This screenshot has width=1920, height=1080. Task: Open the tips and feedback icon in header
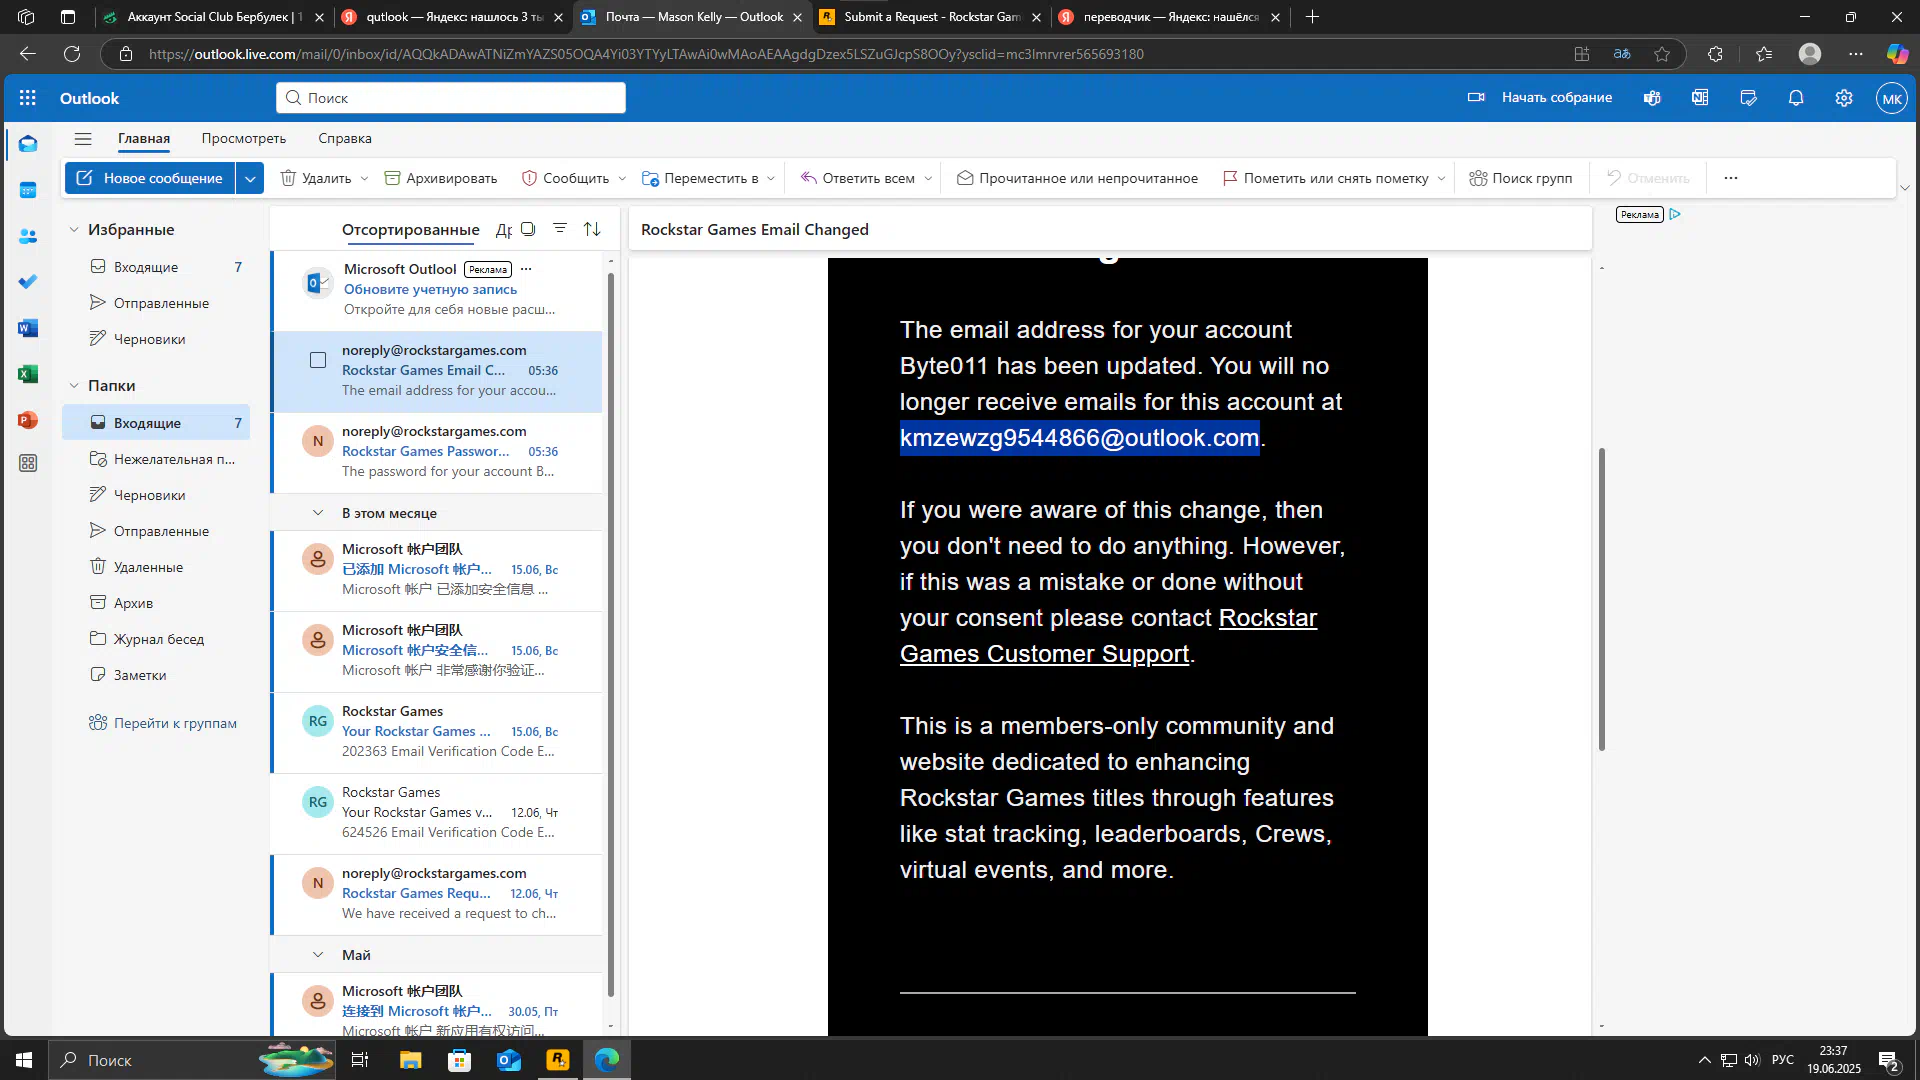coord(1748,98)
